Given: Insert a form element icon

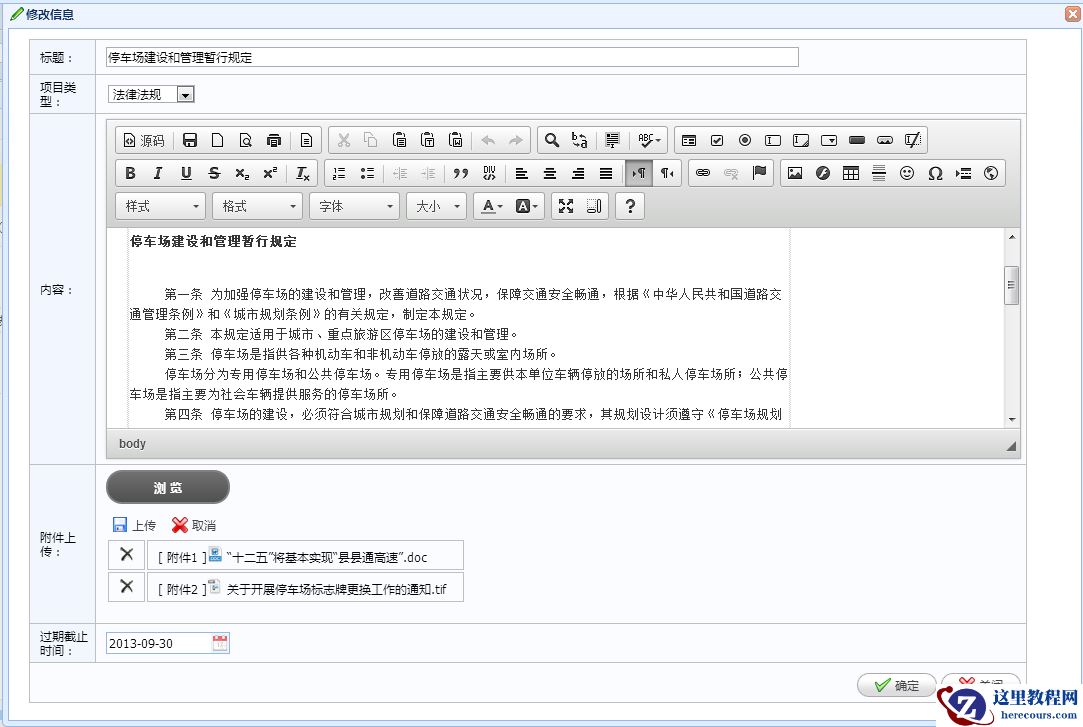Looking at the screenshot, I should pyautogui.click(x=689, y=140).
